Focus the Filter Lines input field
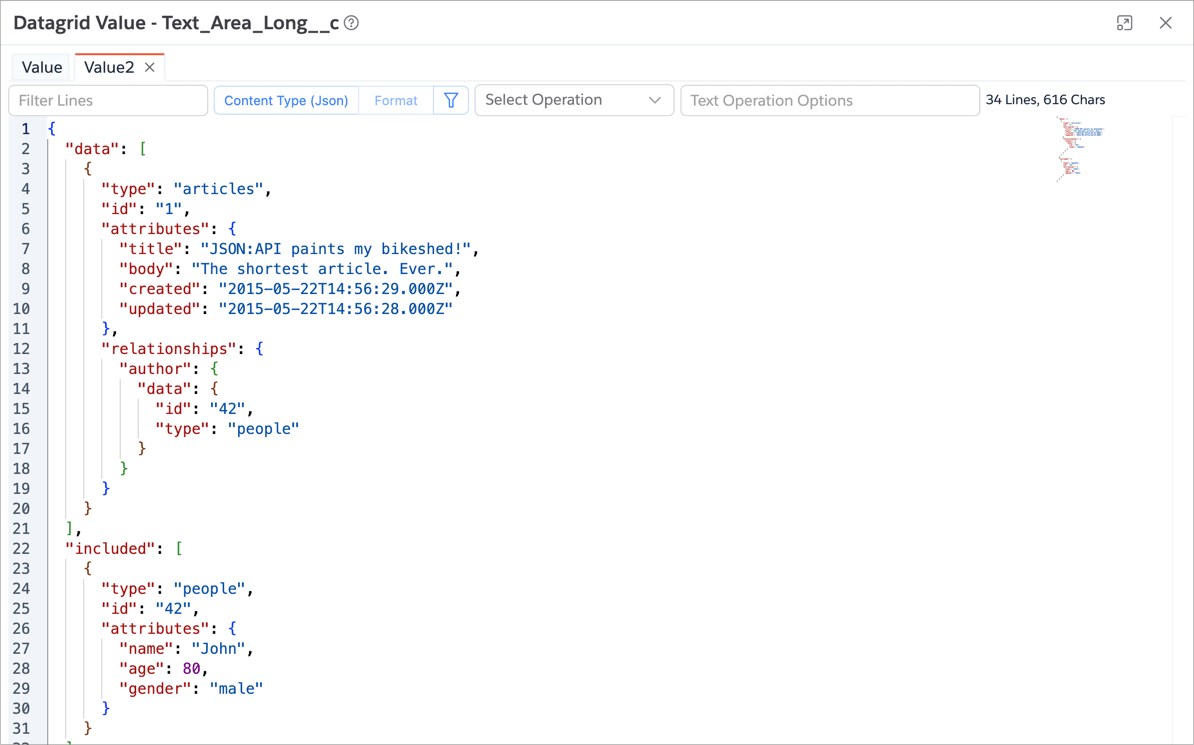 click(x=108, y=100)
